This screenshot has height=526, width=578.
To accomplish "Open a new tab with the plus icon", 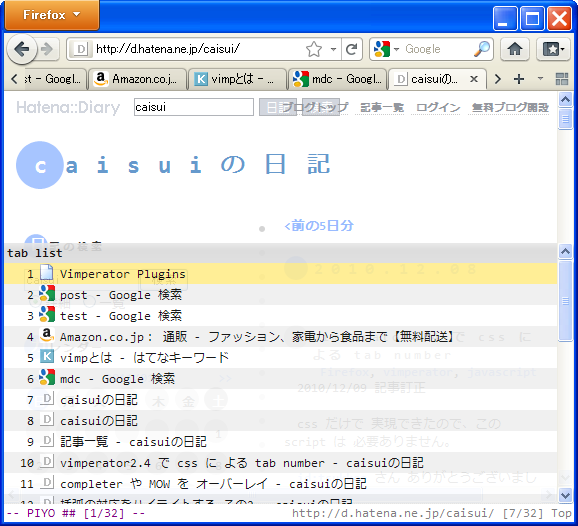I will pyautogui.click(x=519, y=79).
